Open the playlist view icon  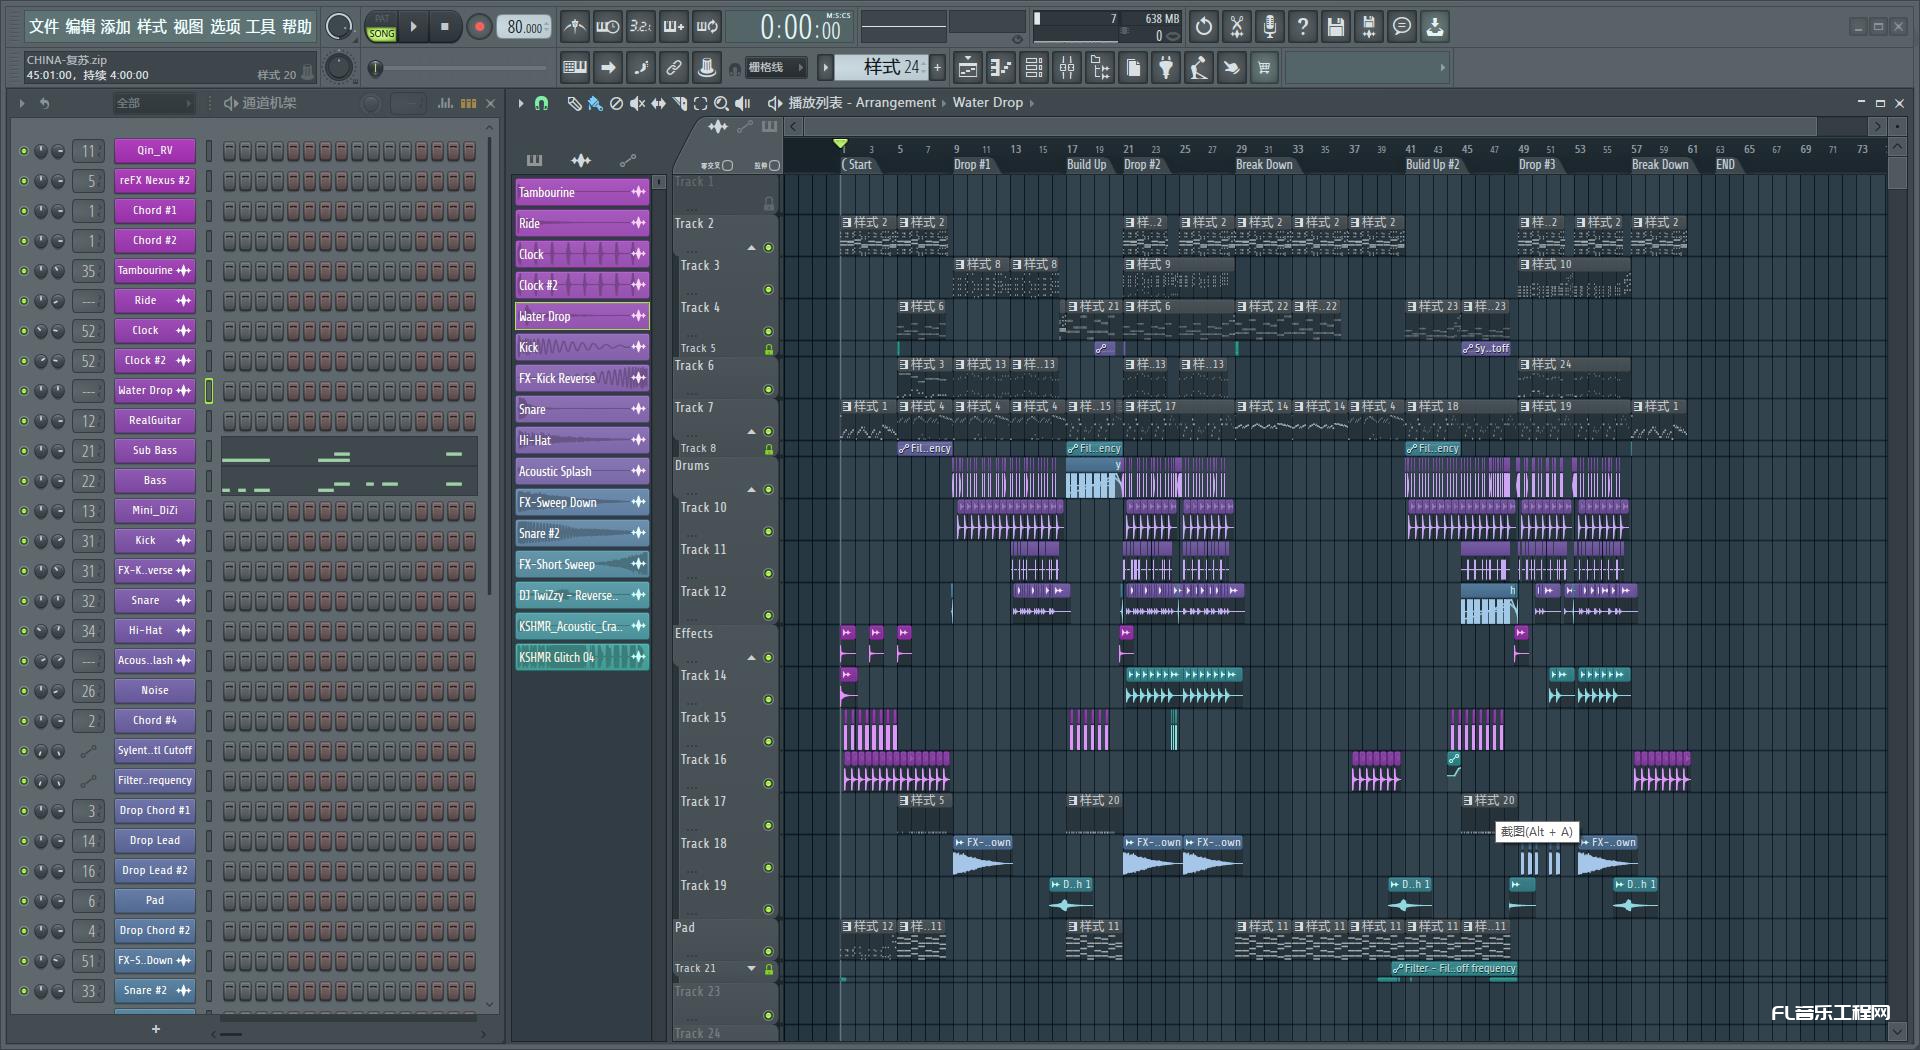click(x=968, y=68)
